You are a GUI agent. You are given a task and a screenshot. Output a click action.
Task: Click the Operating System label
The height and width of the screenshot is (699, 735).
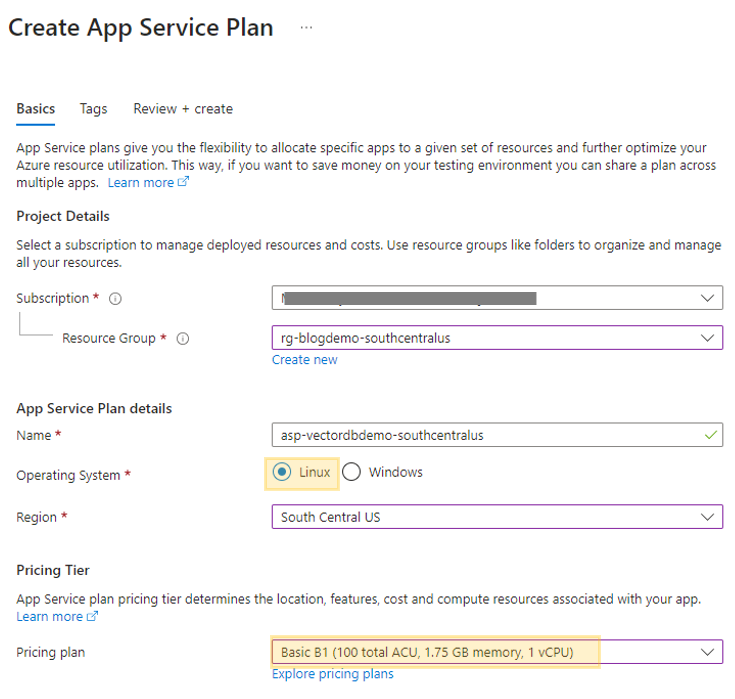tap(68, 475)
